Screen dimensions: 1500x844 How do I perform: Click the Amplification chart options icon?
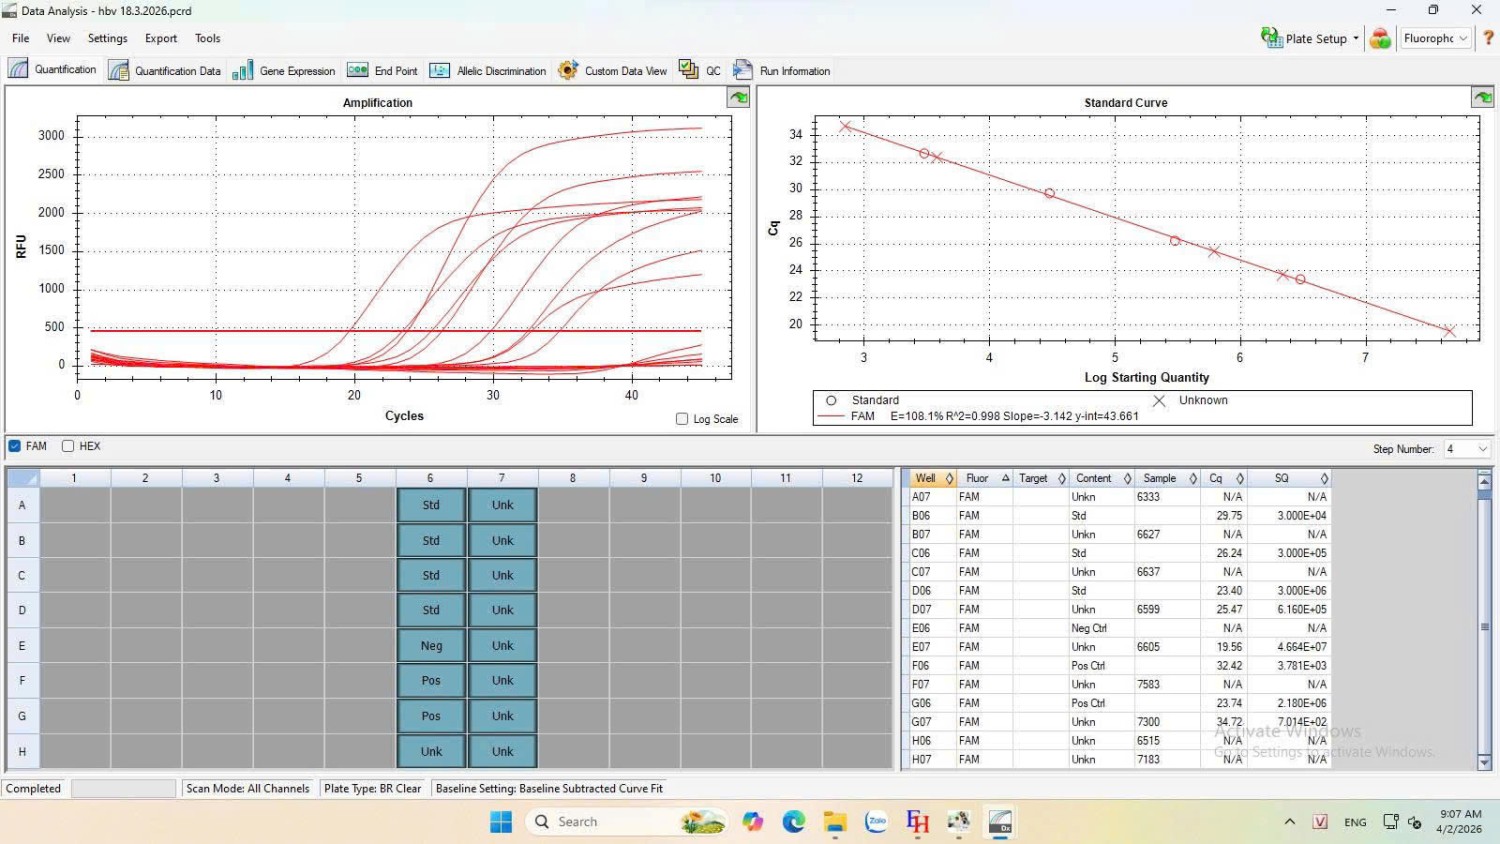tap(738, 97)
